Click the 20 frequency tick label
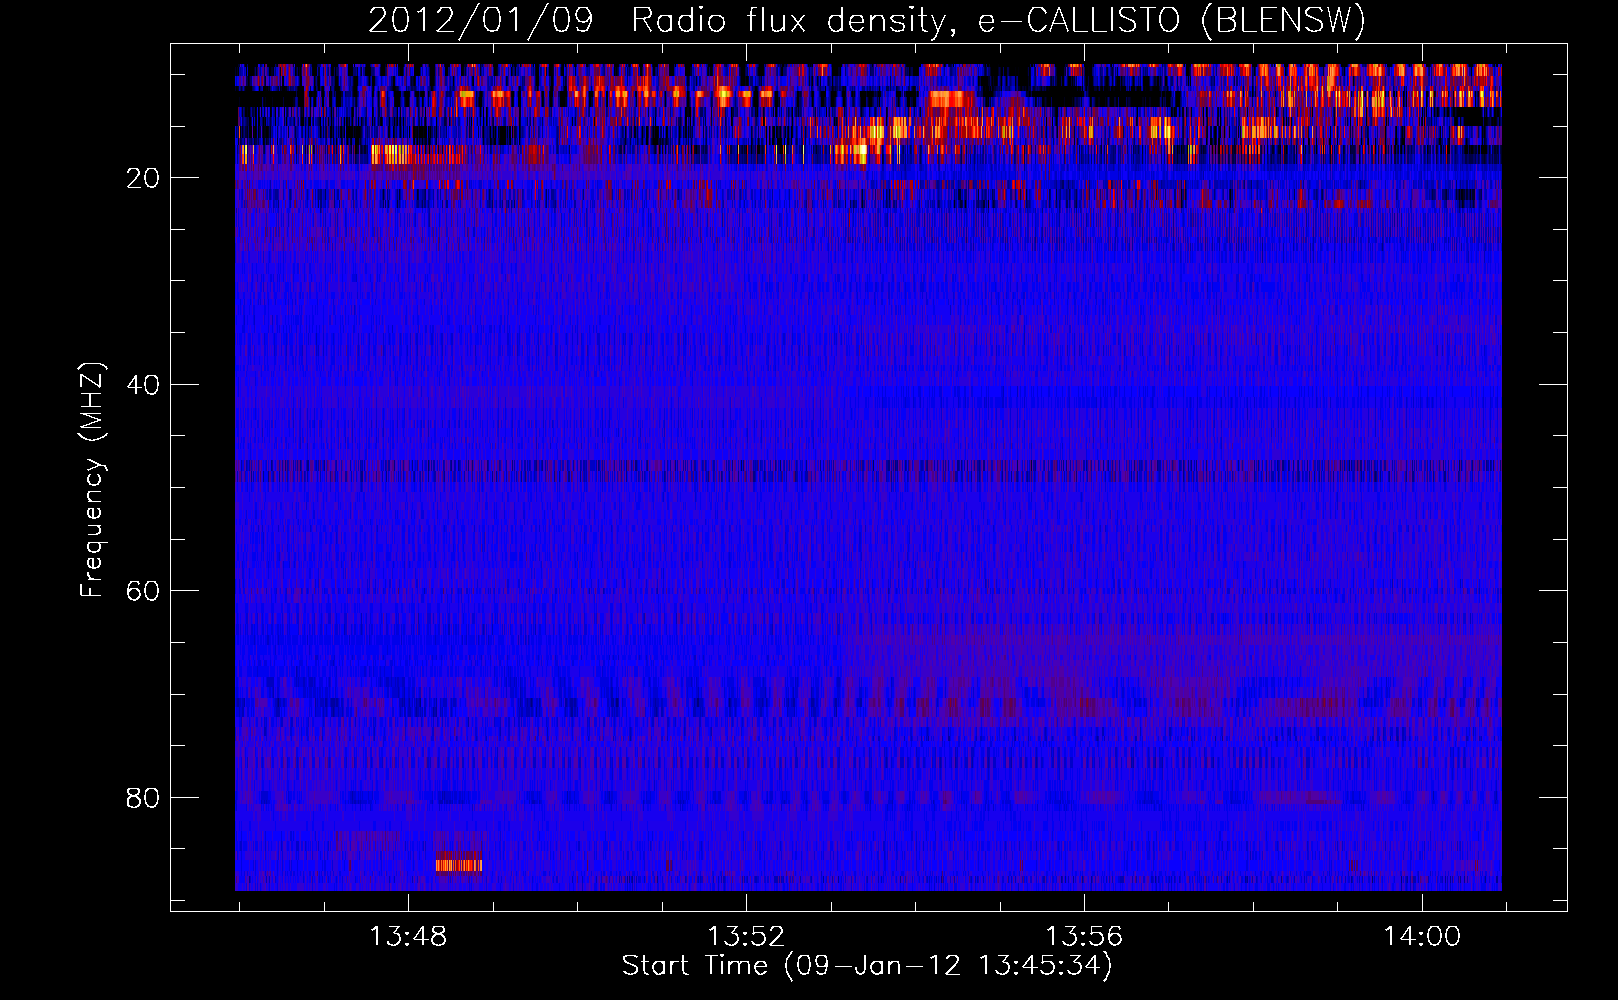The image size is (1618, 1000). [x=144, y=178]
